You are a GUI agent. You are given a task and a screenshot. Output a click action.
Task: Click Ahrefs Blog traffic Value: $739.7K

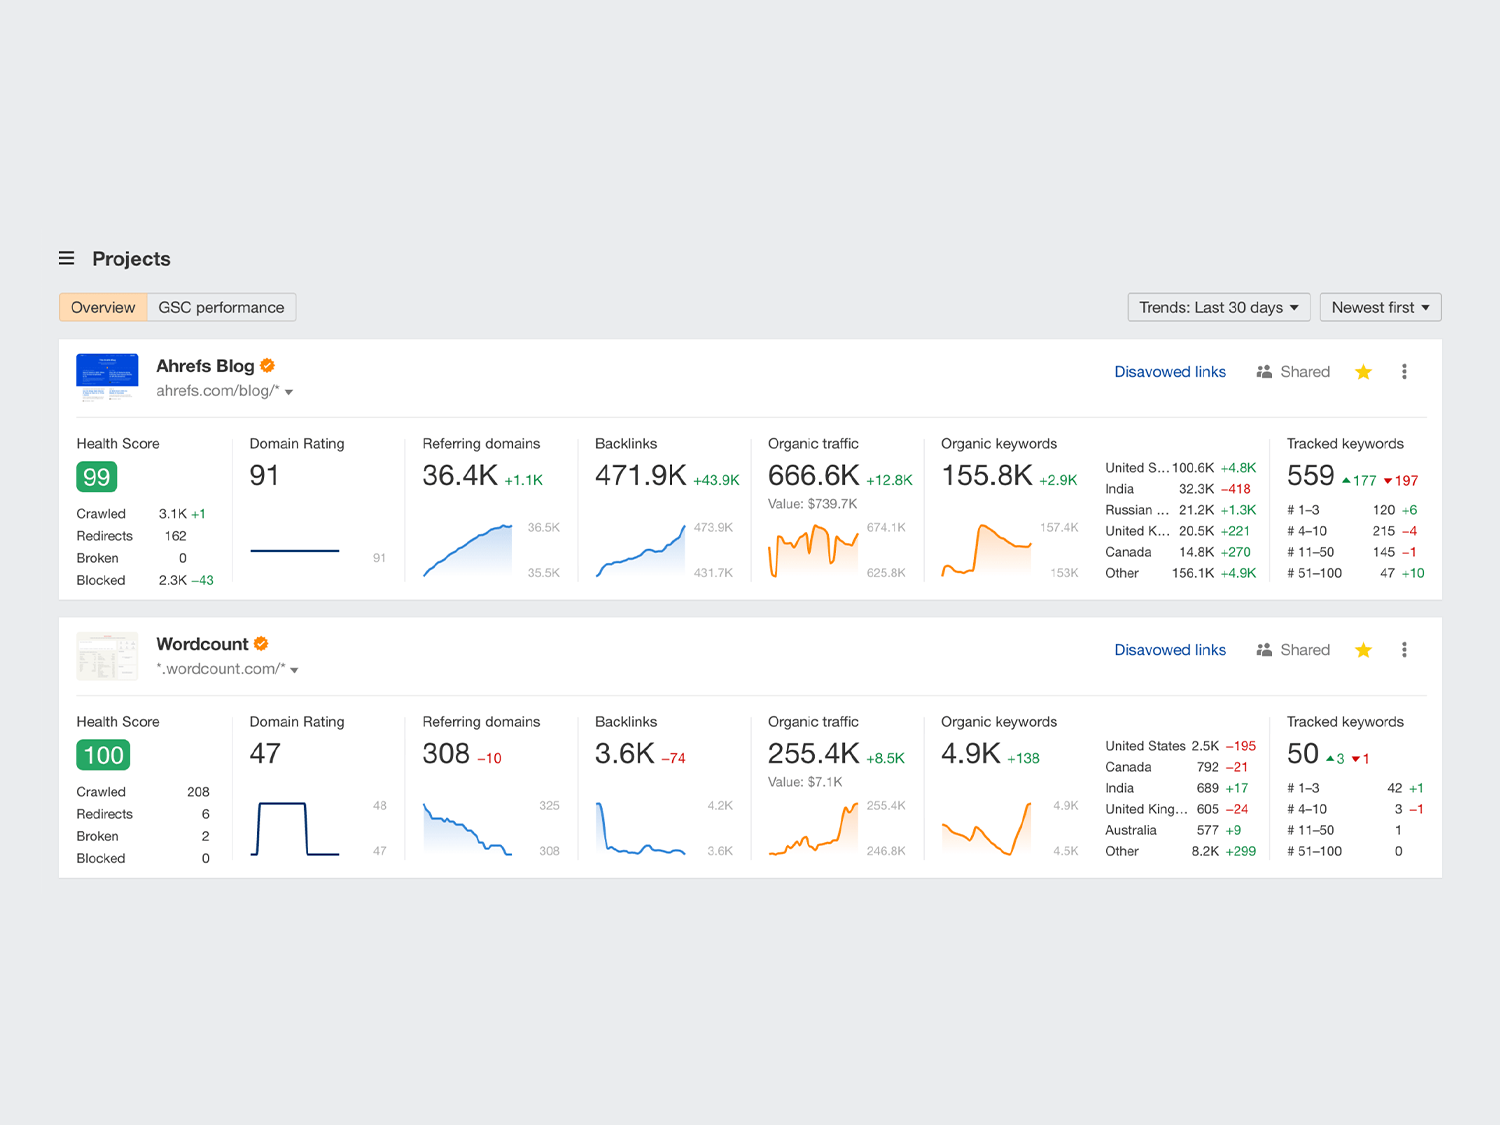(812, 504)
